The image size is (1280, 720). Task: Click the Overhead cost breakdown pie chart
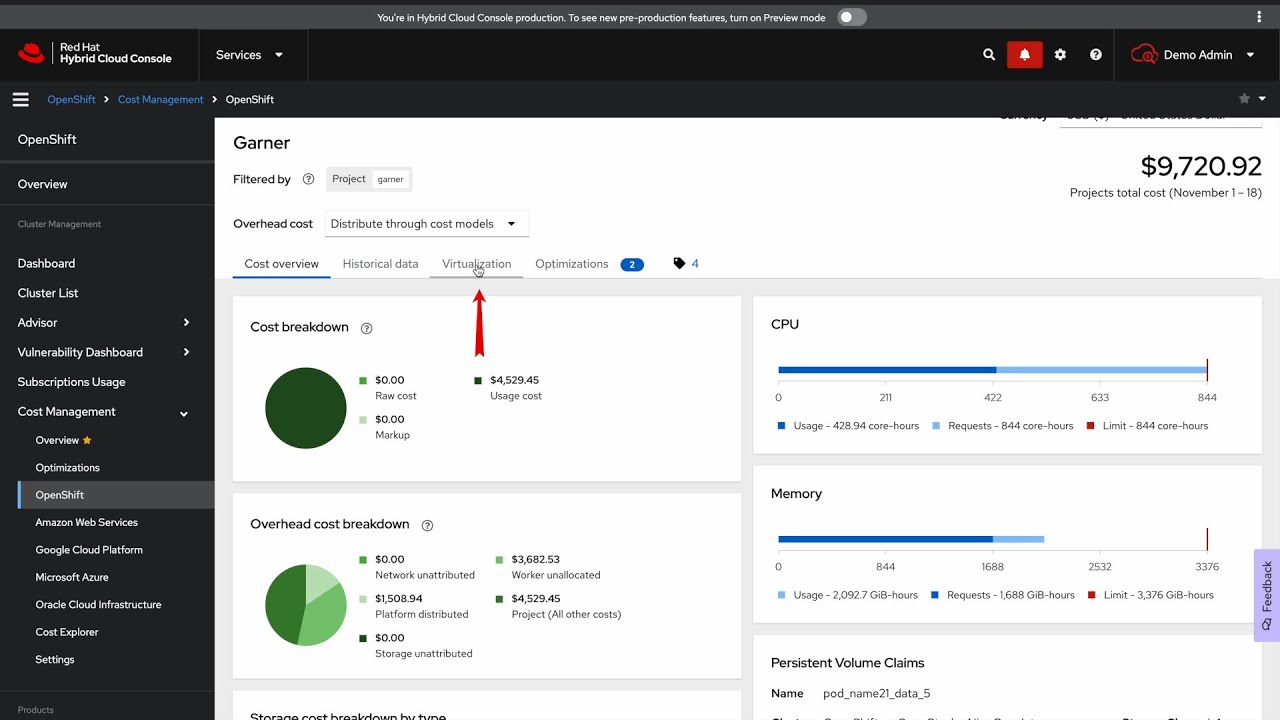pyautogui.click(x=306, y=605)
